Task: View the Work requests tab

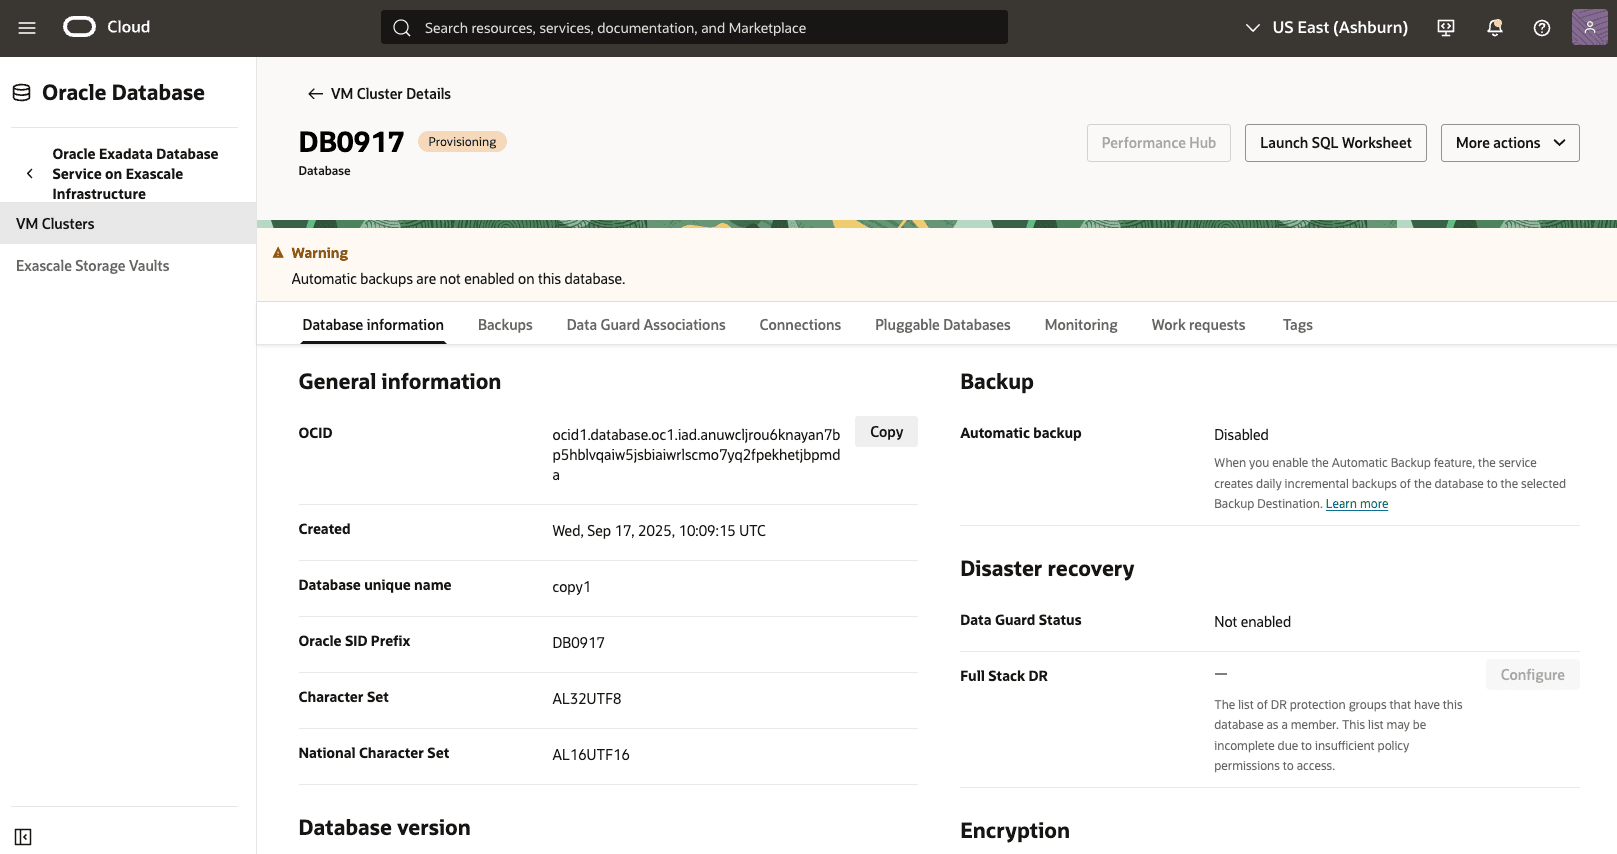Action: [1198, 325]
